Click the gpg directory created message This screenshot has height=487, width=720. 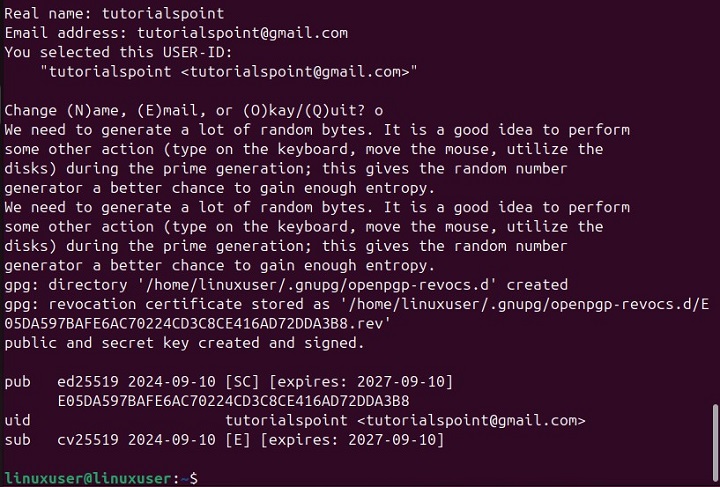coord(286,285)
